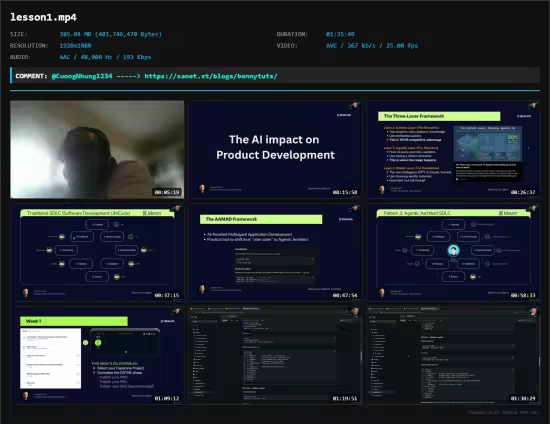Select the duration value 01:35:49

pos(340,34)
